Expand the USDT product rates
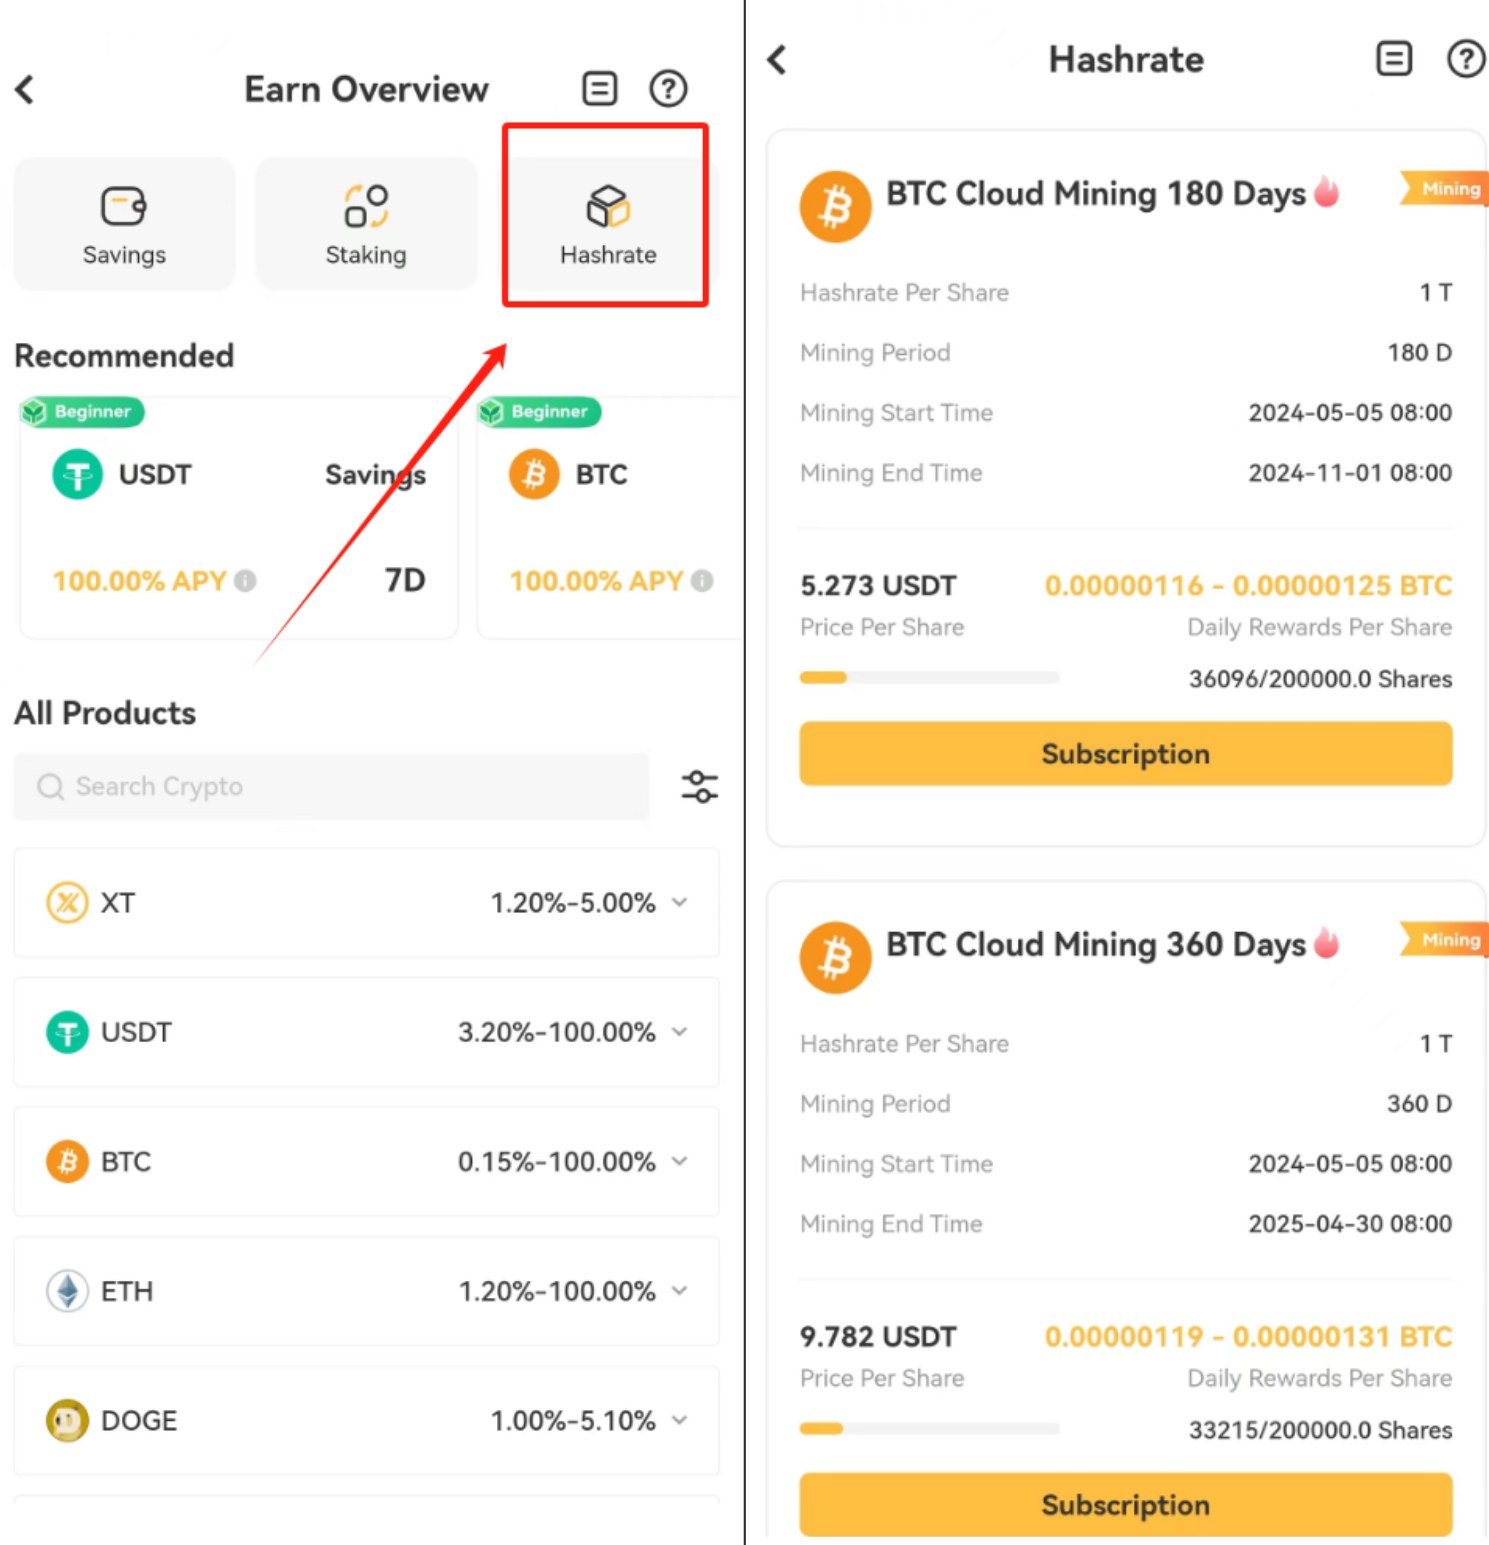The height and width of the screenshot is (1545, 1489). click(680, 1032)
